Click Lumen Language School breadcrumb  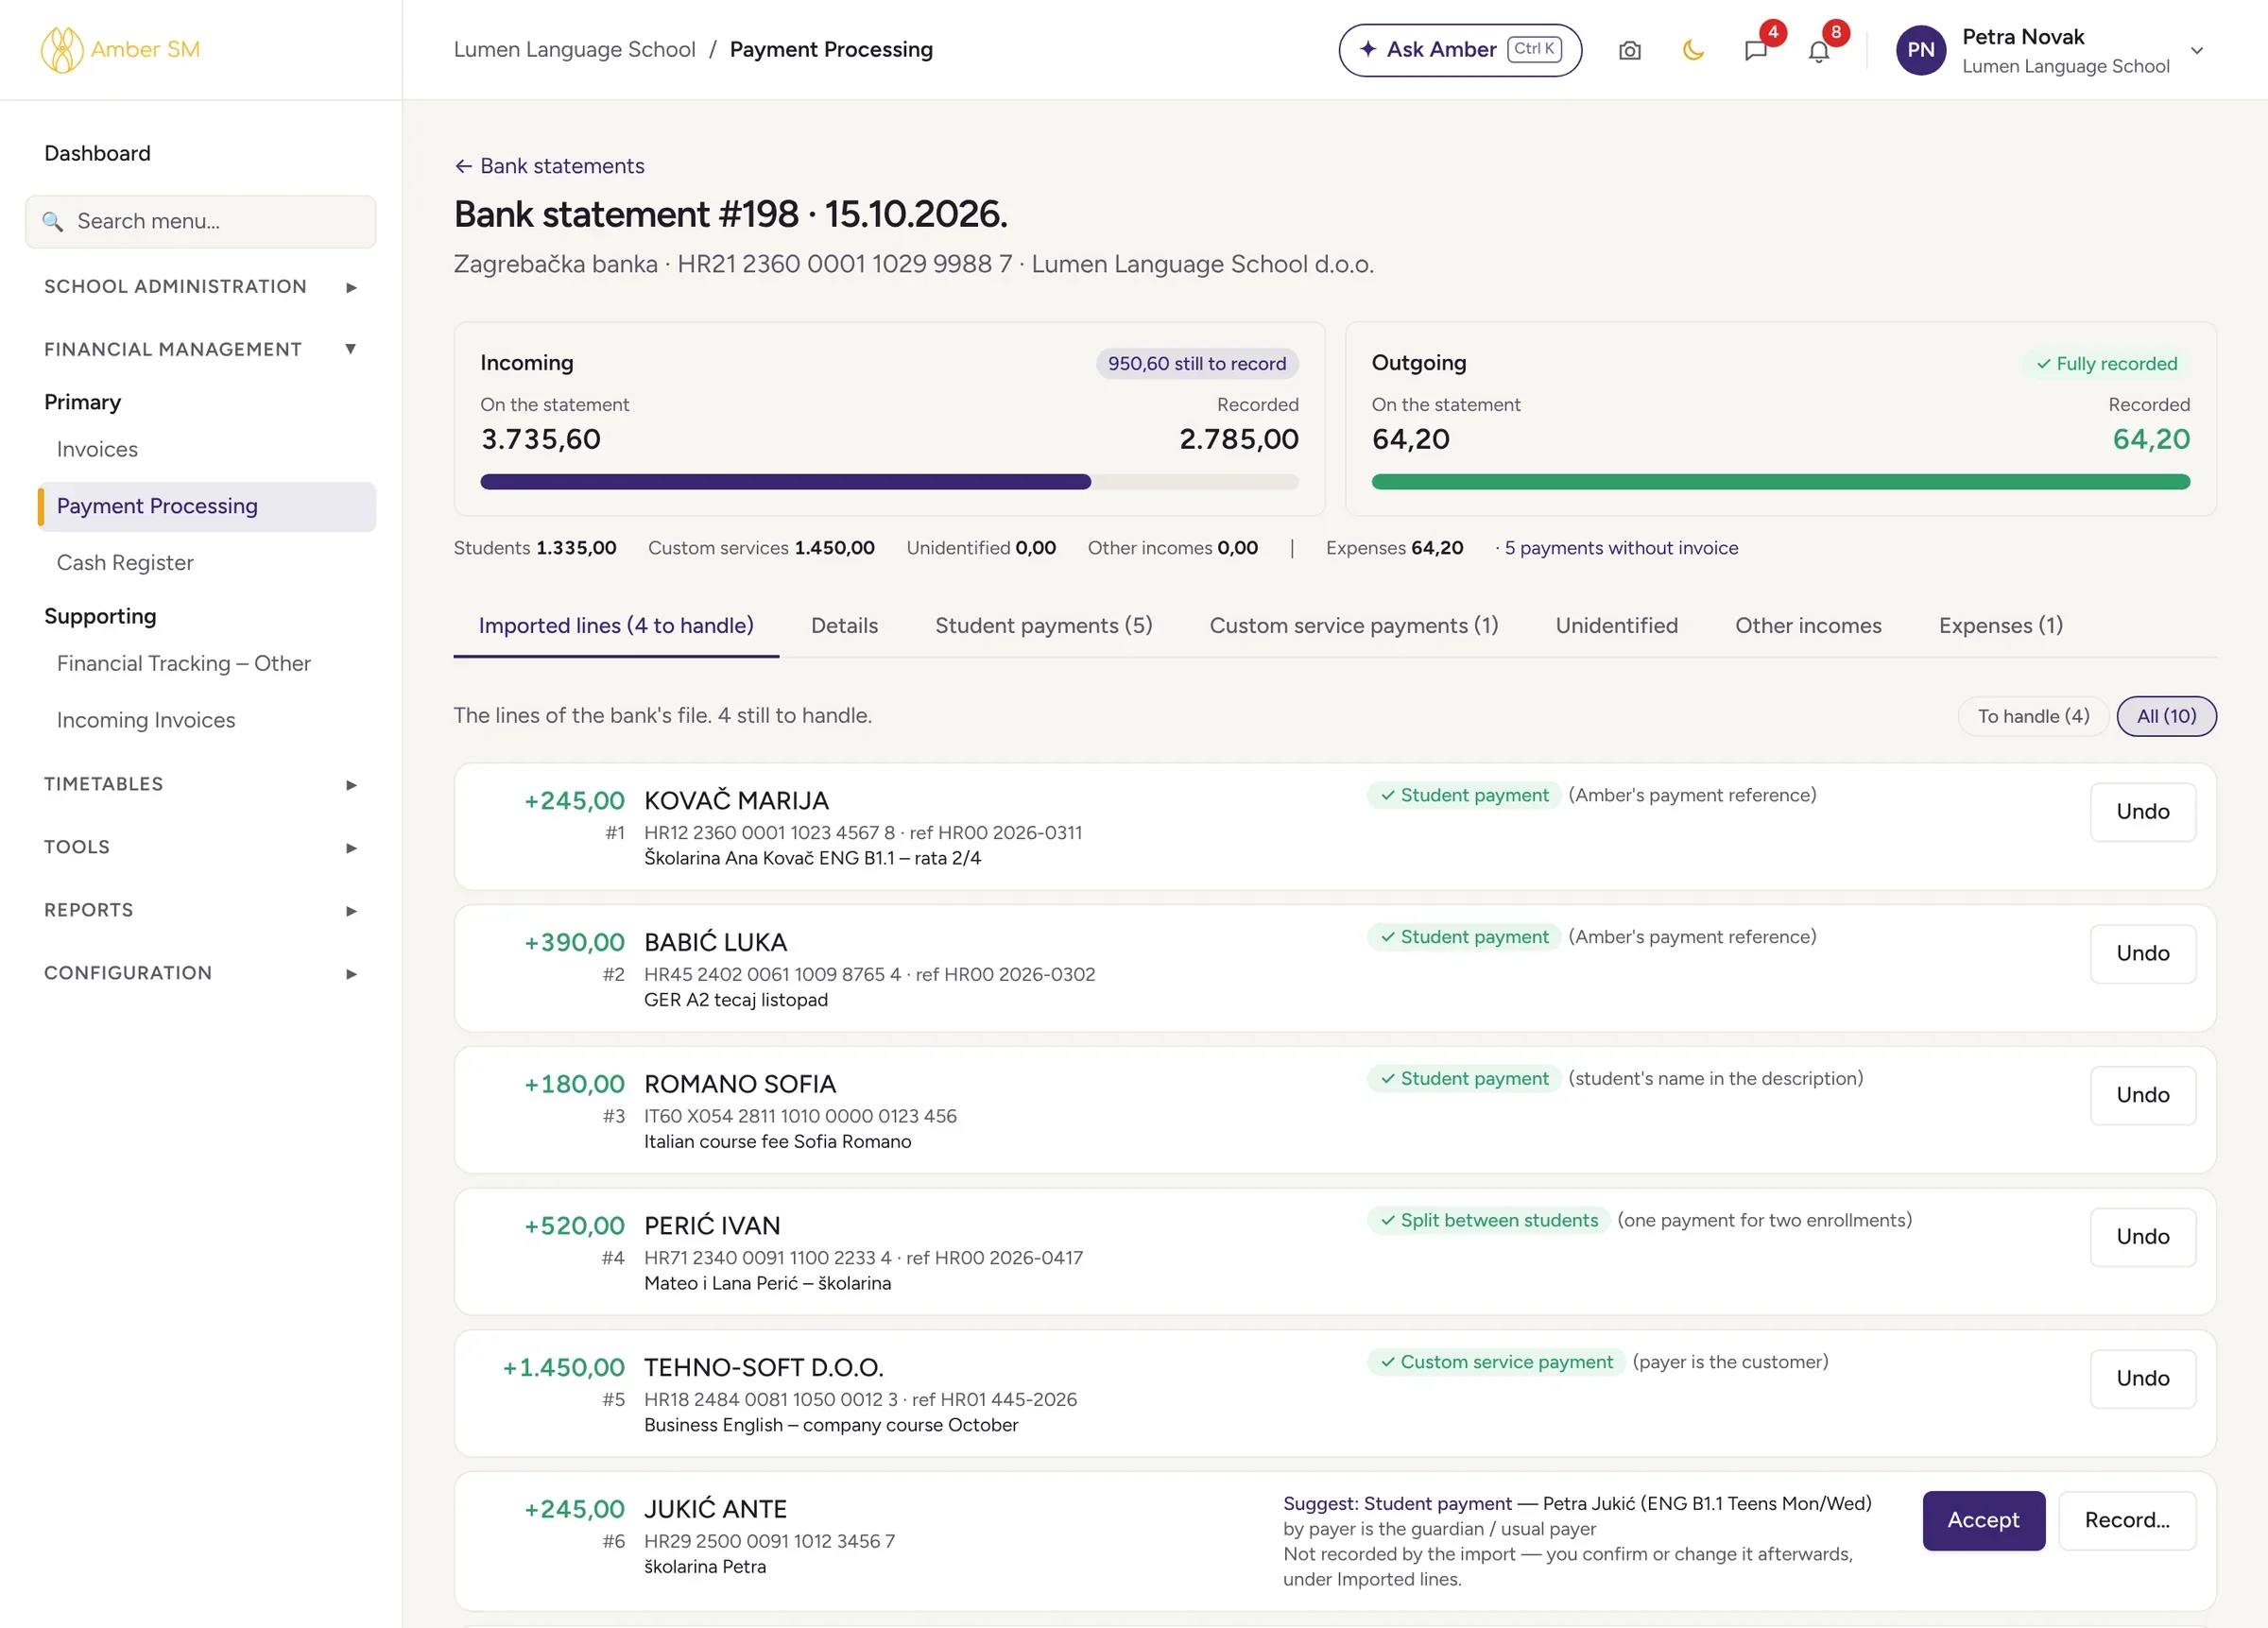574,49
